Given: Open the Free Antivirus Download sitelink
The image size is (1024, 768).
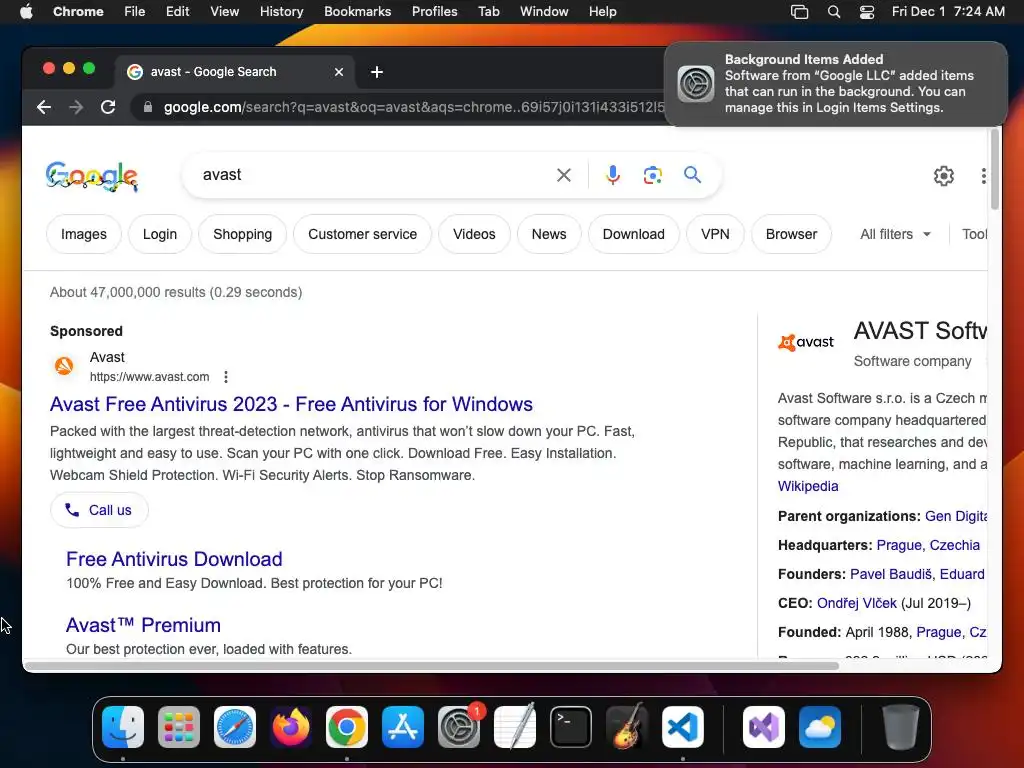Looking at the screenshot, I should pos(174,559).
